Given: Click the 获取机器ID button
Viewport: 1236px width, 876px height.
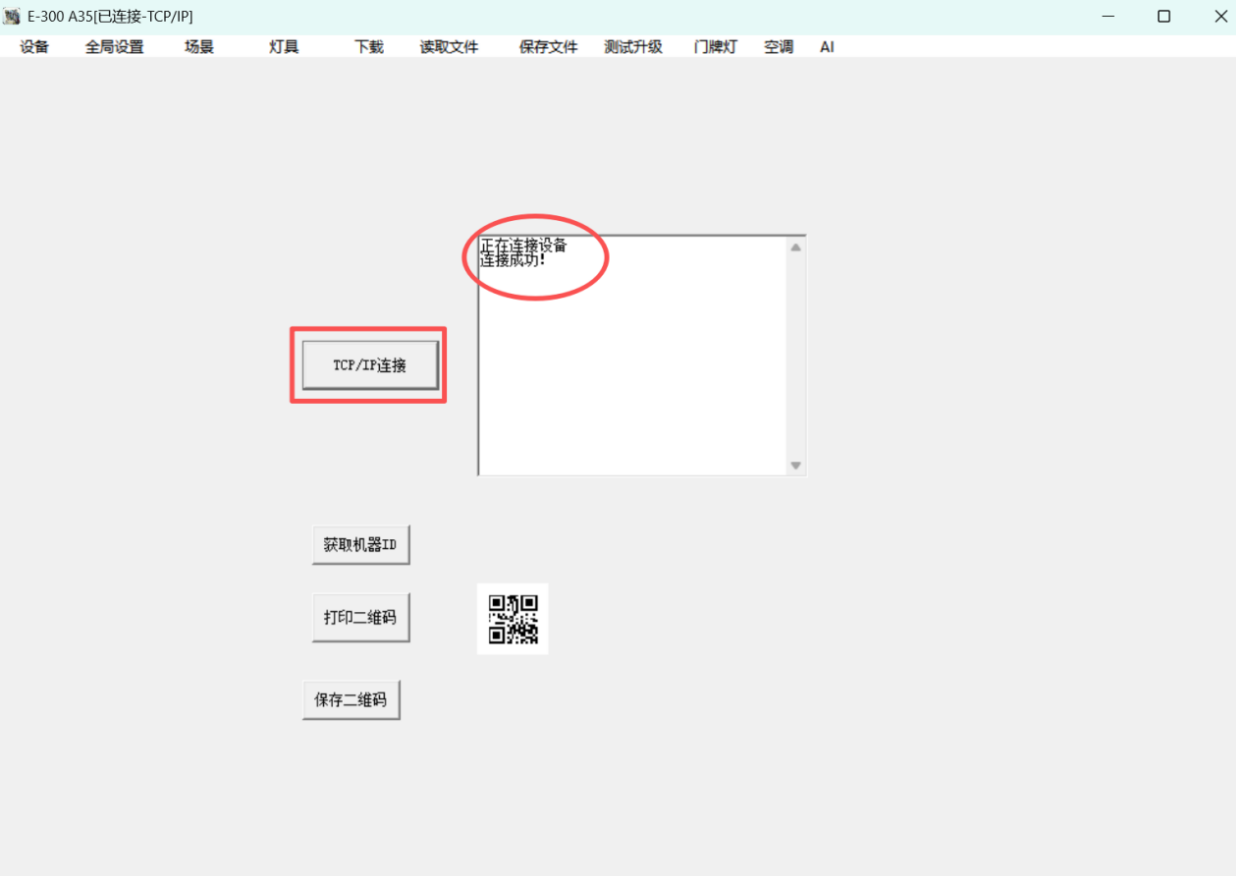Looking at the screenshot, I should point(361,545).
